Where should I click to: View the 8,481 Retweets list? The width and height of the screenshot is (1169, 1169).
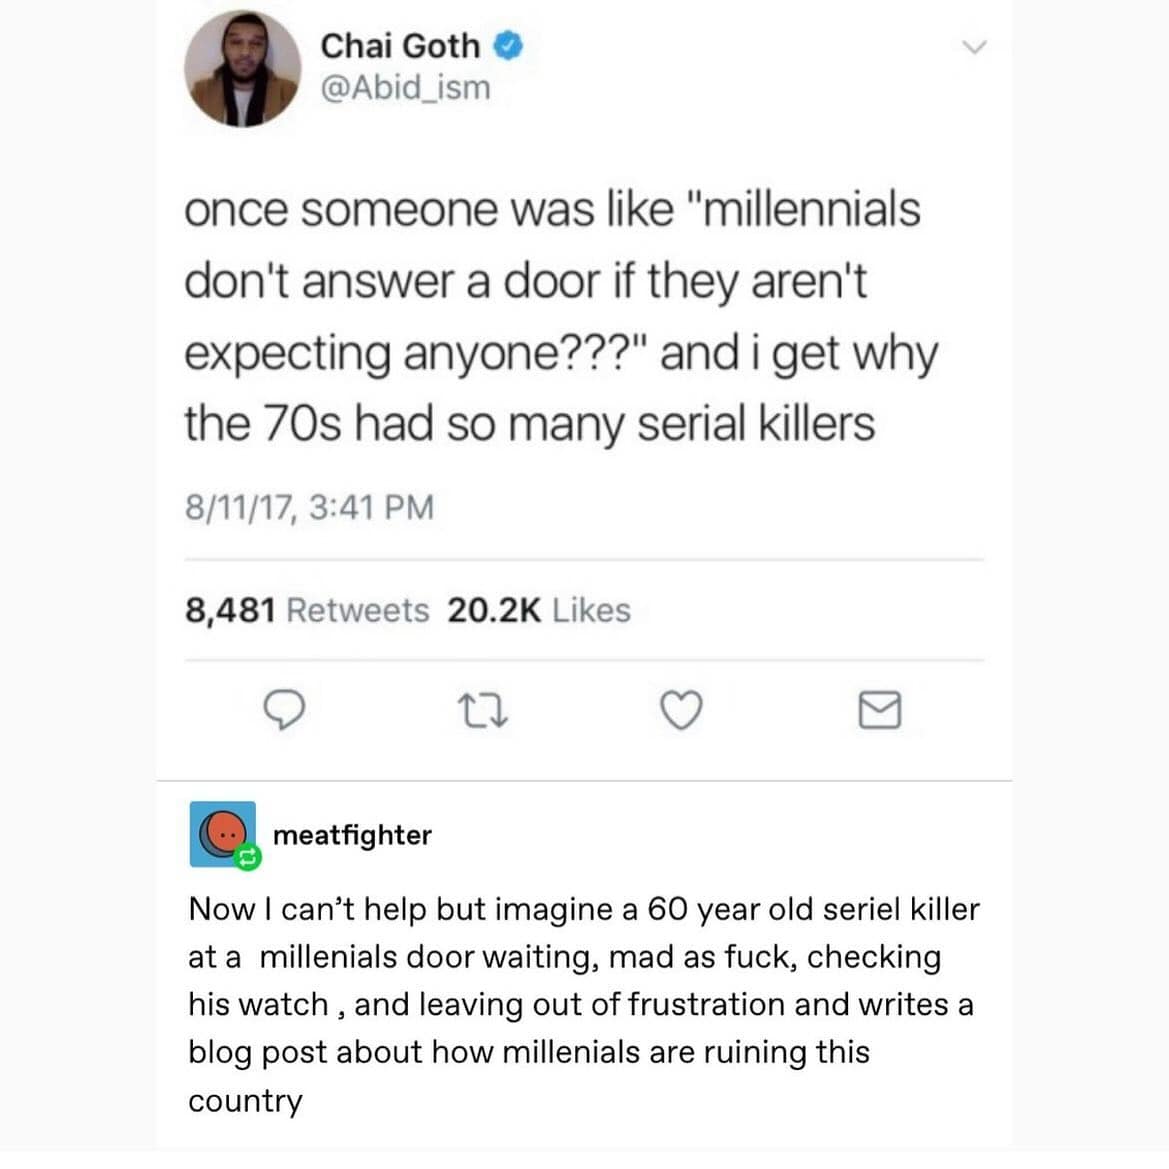pyautogui.click(x=307, y=610)
